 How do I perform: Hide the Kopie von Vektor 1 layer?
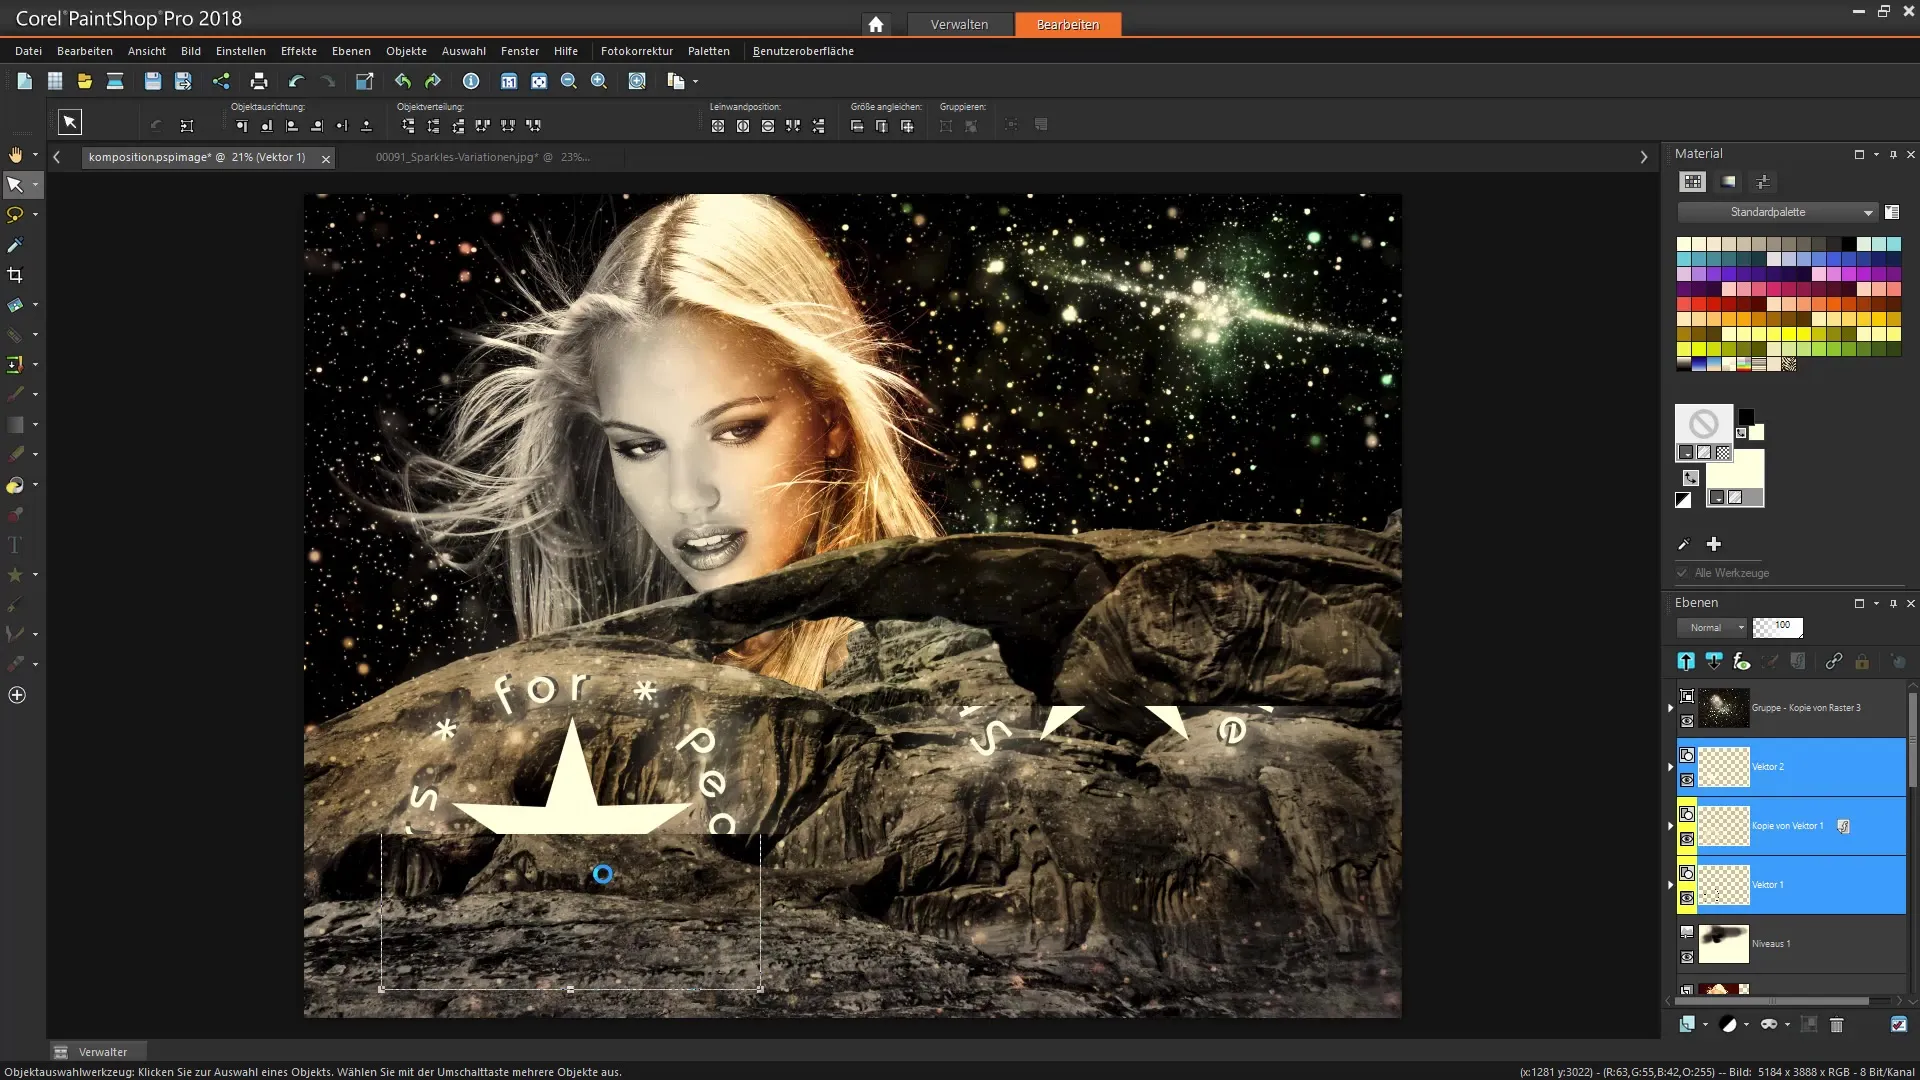(1687, 839)
